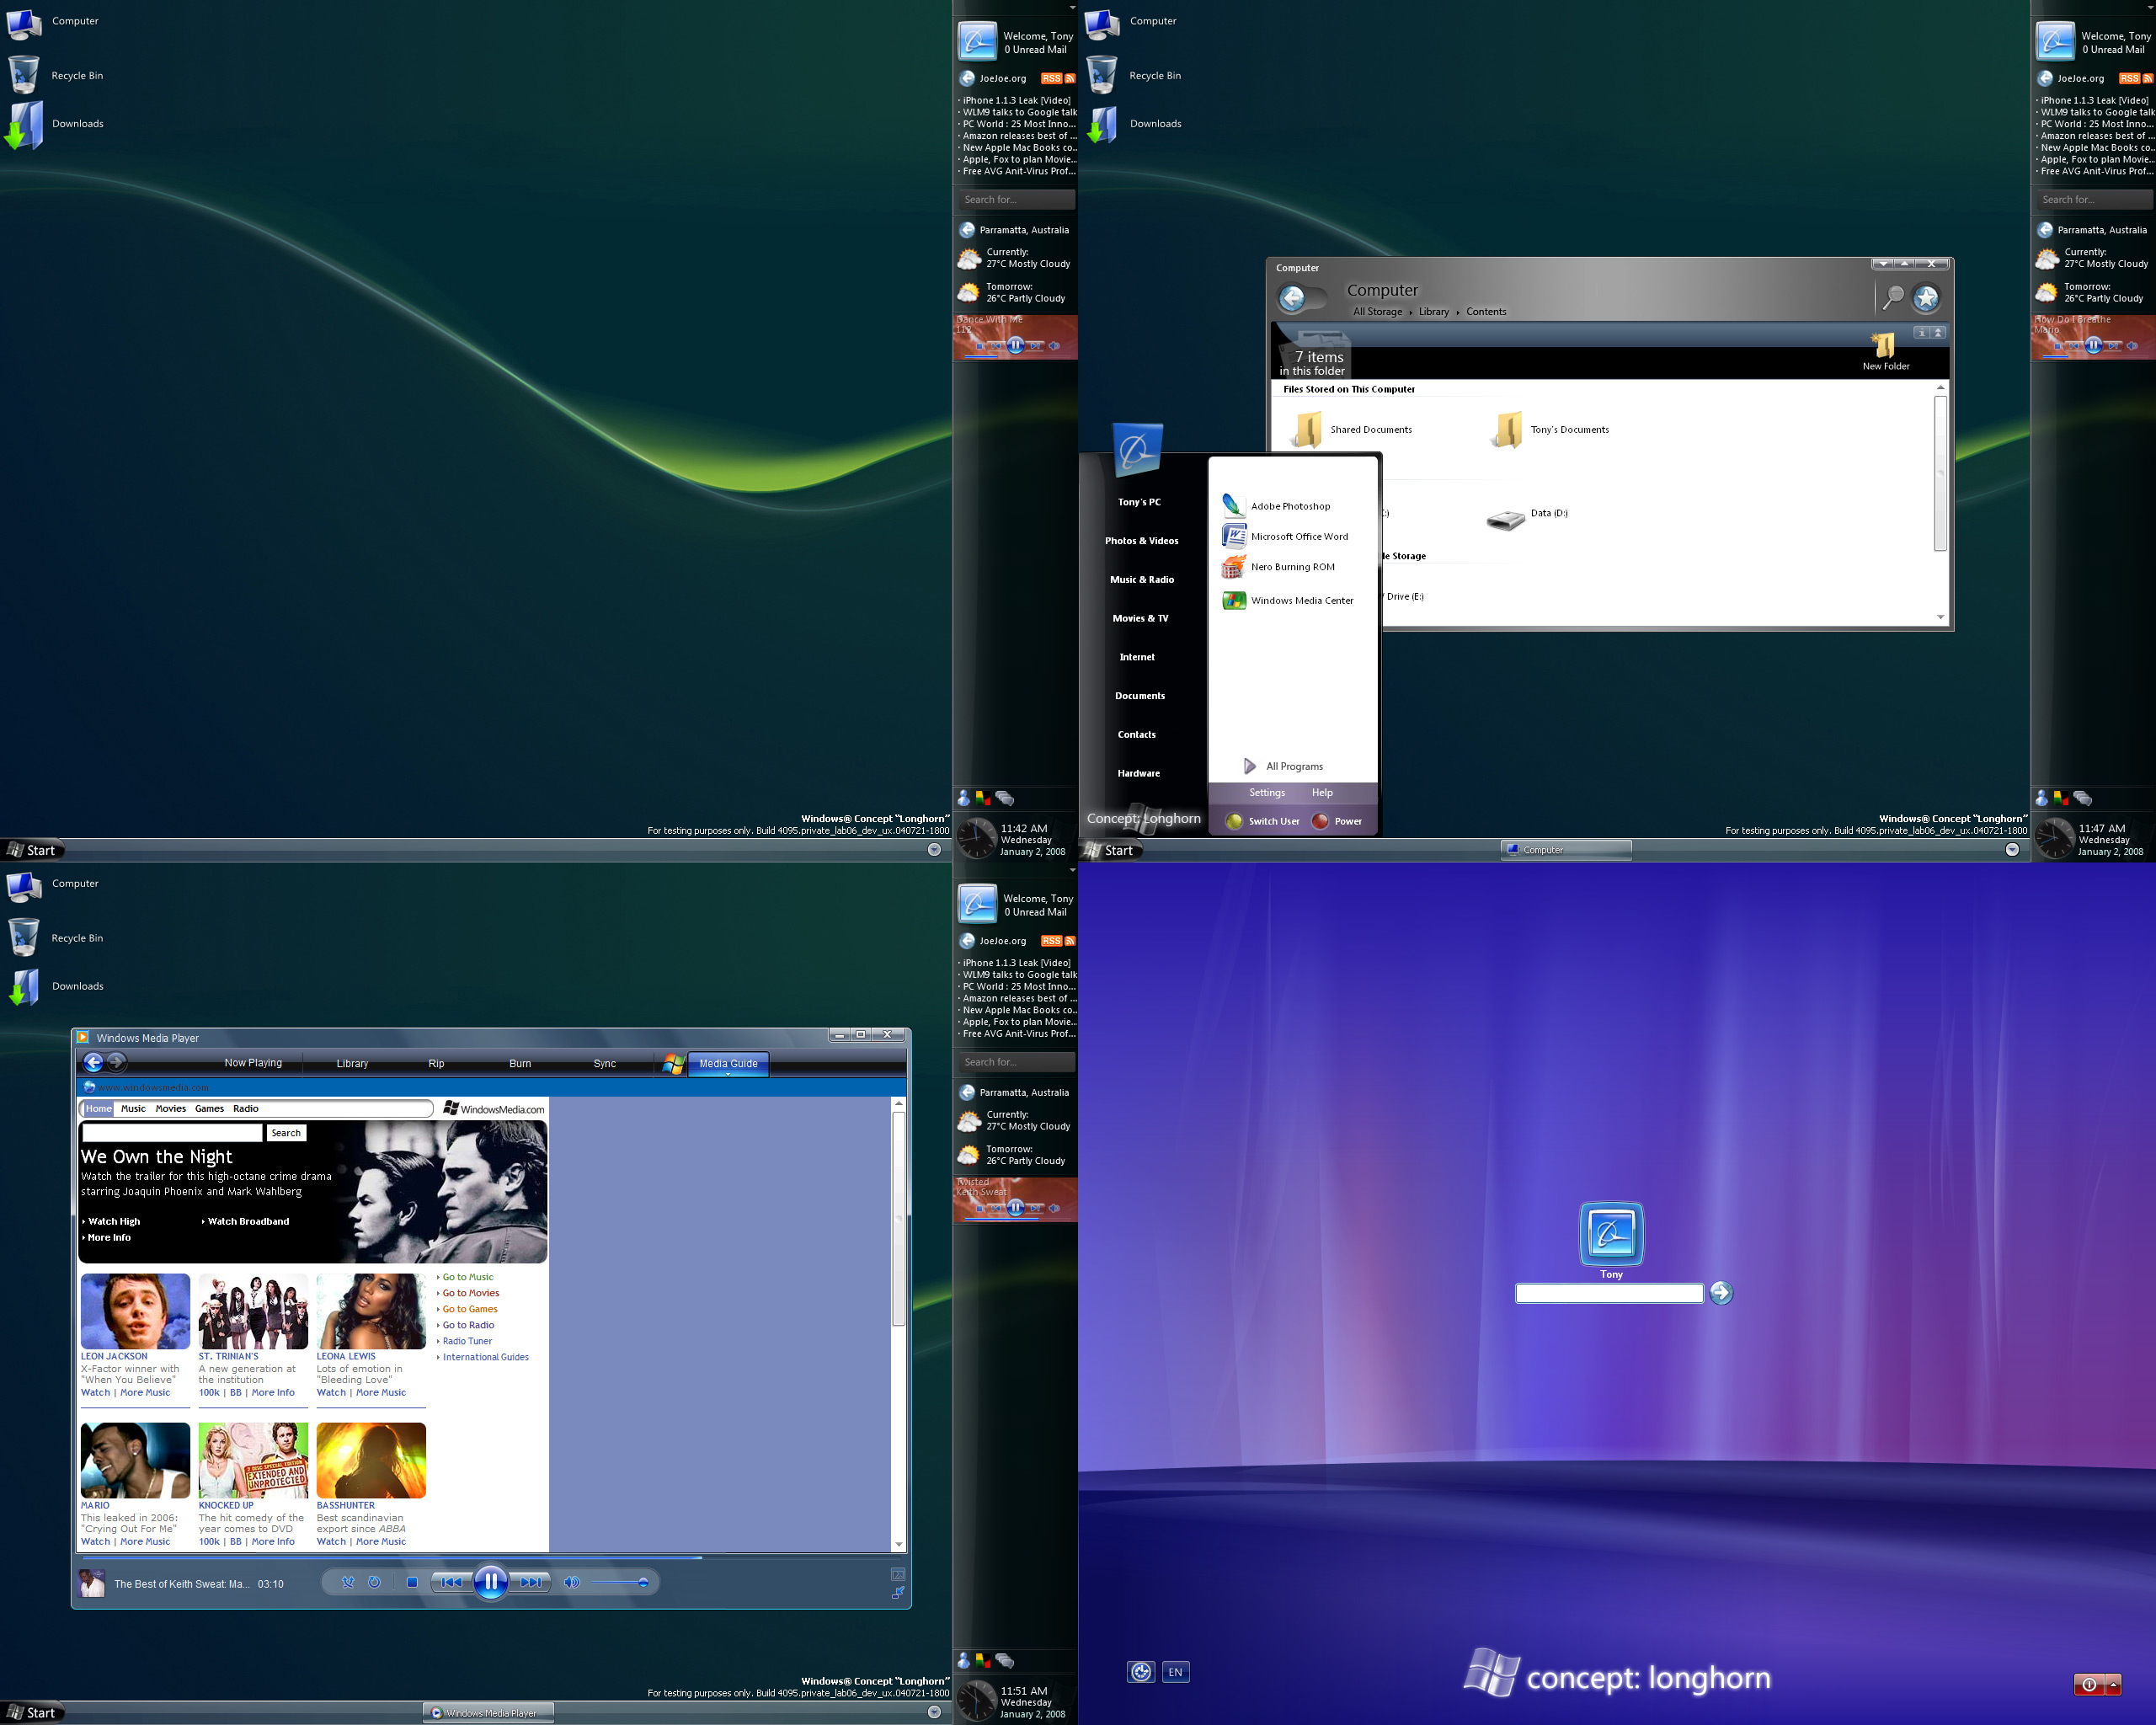
Task: Click the Media Guide tab in WMP
Action: click(x=727, y=1065)
